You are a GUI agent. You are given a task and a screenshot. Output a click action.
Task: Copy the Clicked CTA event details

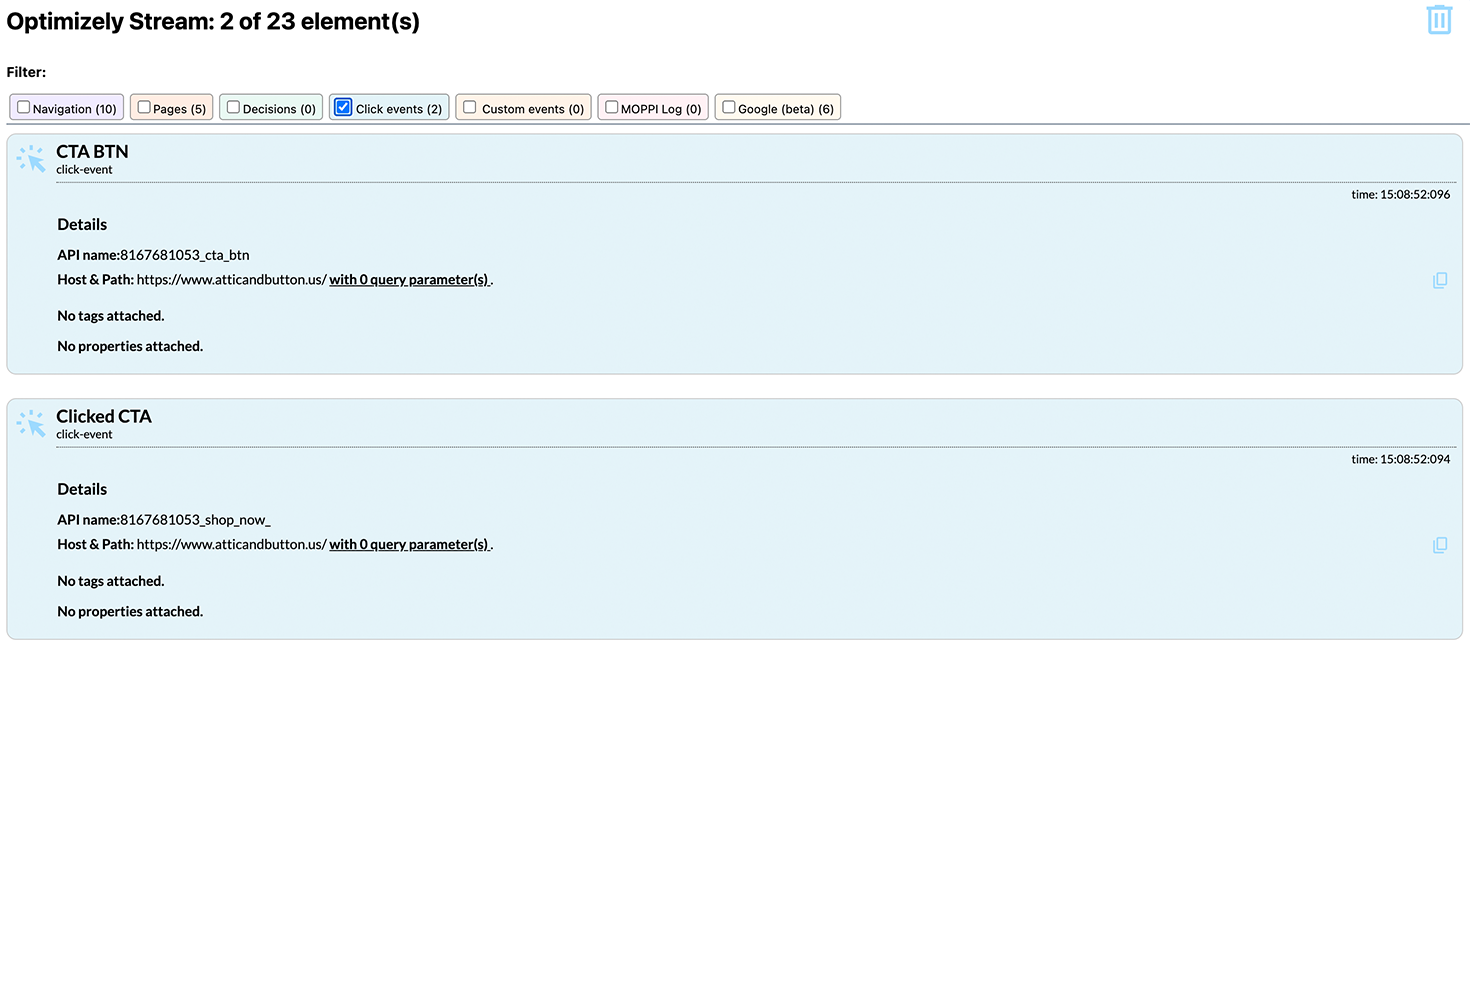1439,546
